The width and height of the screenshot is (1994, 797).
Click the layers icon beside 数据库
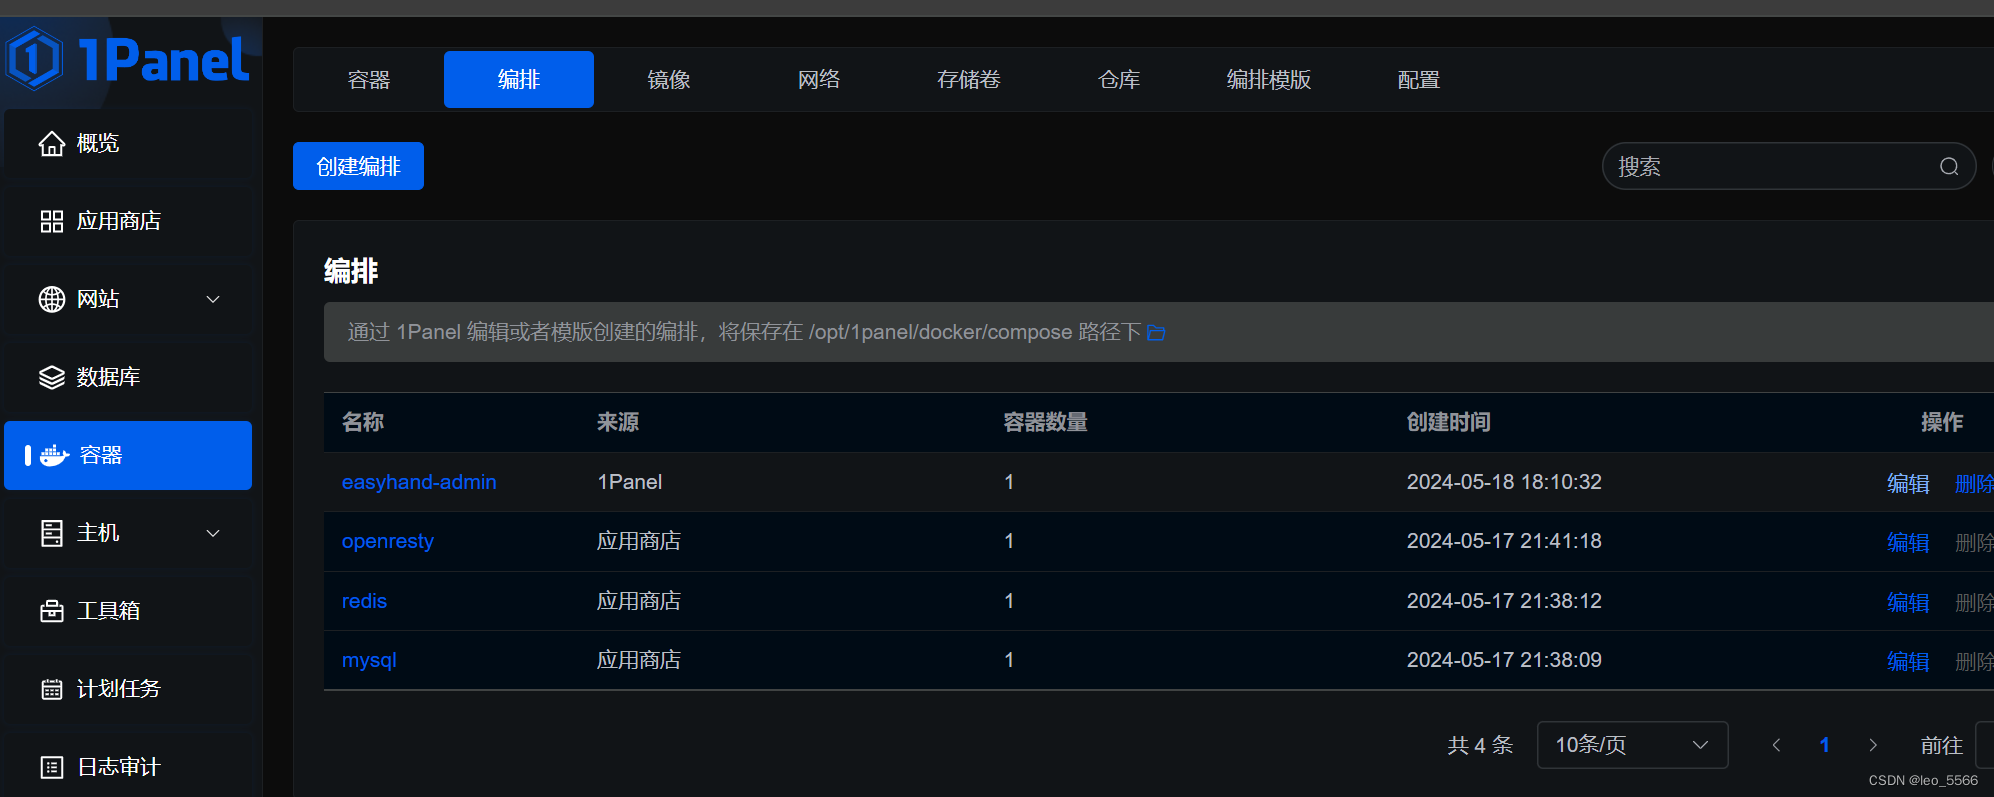[x=52, y=377]
